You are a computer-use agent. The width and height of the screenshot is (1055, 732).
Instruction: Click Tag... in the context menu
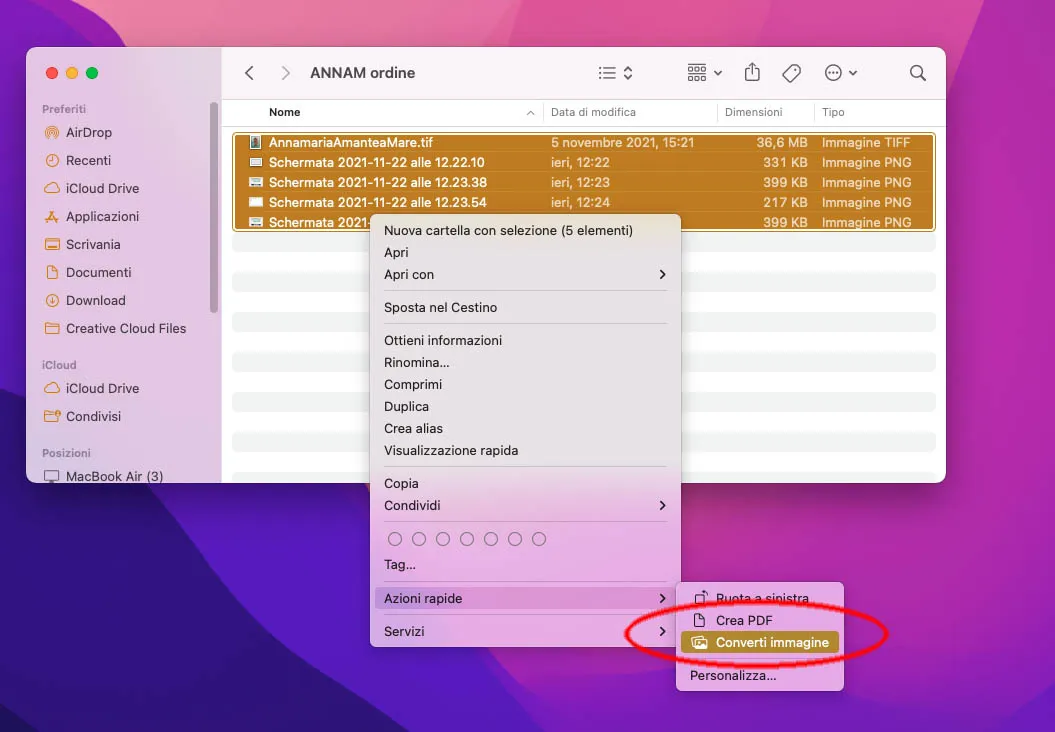point(400,564)
